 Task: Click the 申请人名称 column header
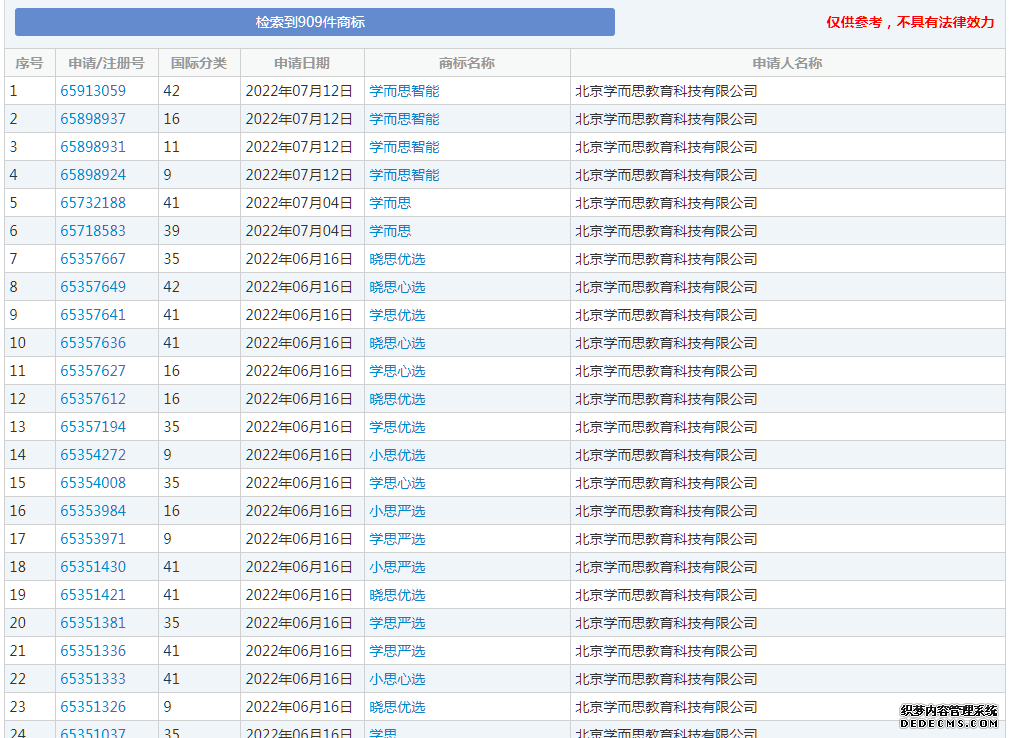787,63
